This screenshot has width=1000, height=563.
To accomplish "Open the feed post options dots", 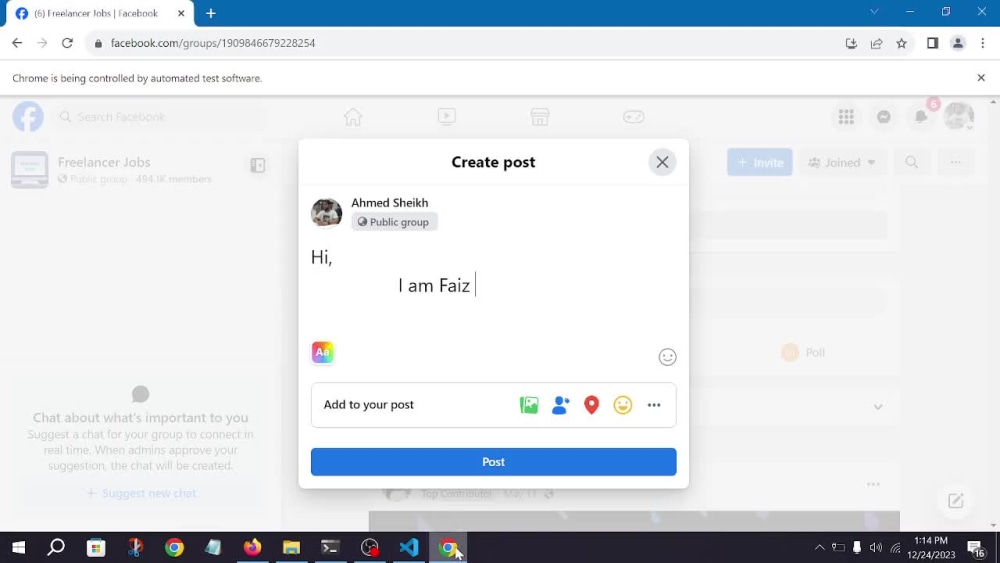I will 873,485.
